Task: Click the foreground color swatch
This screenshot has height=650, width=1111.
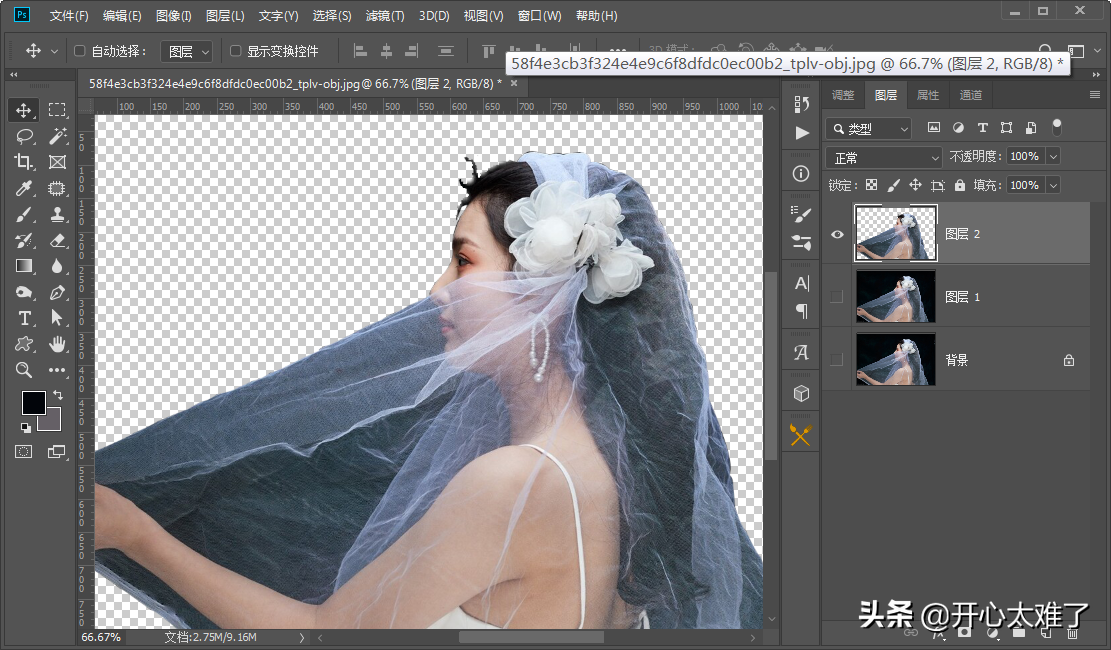Action: [34, 402]
